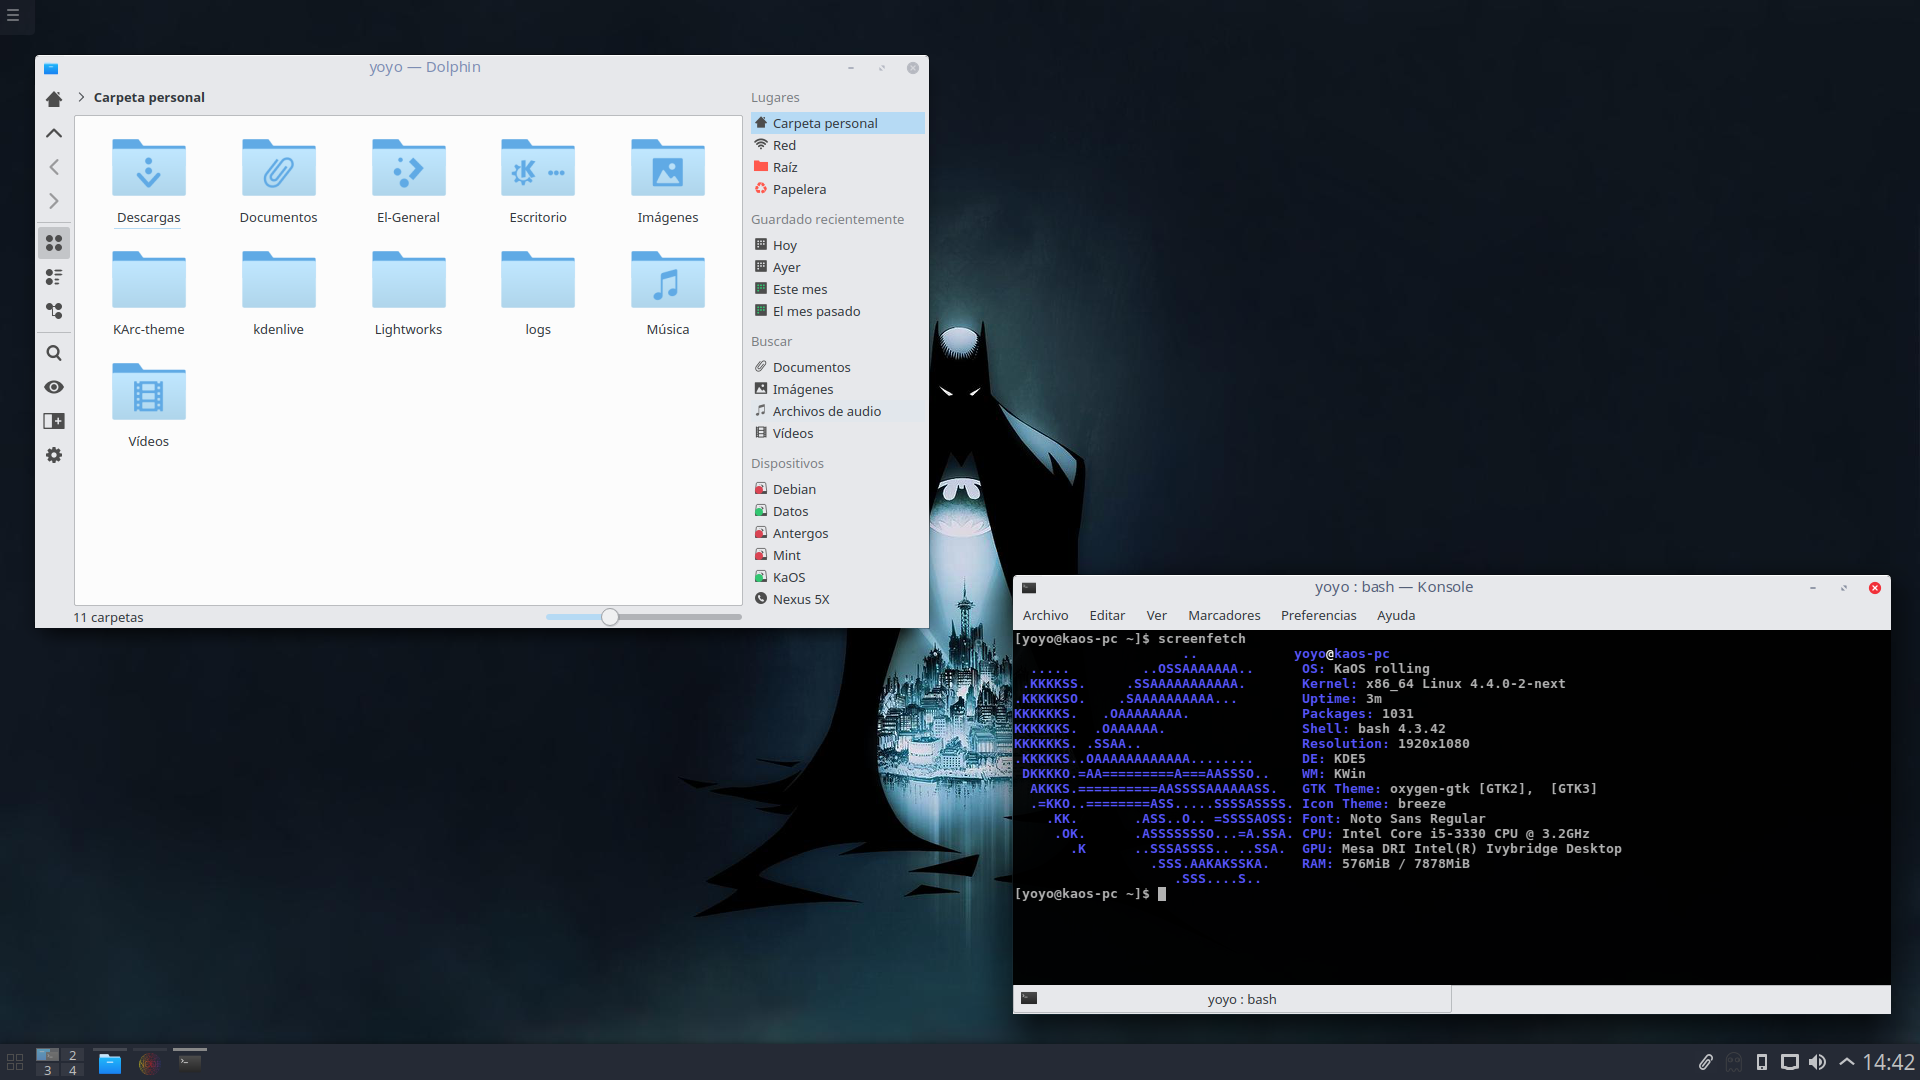Image resolution: width=1920 pixels, height=1080 pixels.
Task: Search Vídeos in Buscar section
Action: pos(838,433)
